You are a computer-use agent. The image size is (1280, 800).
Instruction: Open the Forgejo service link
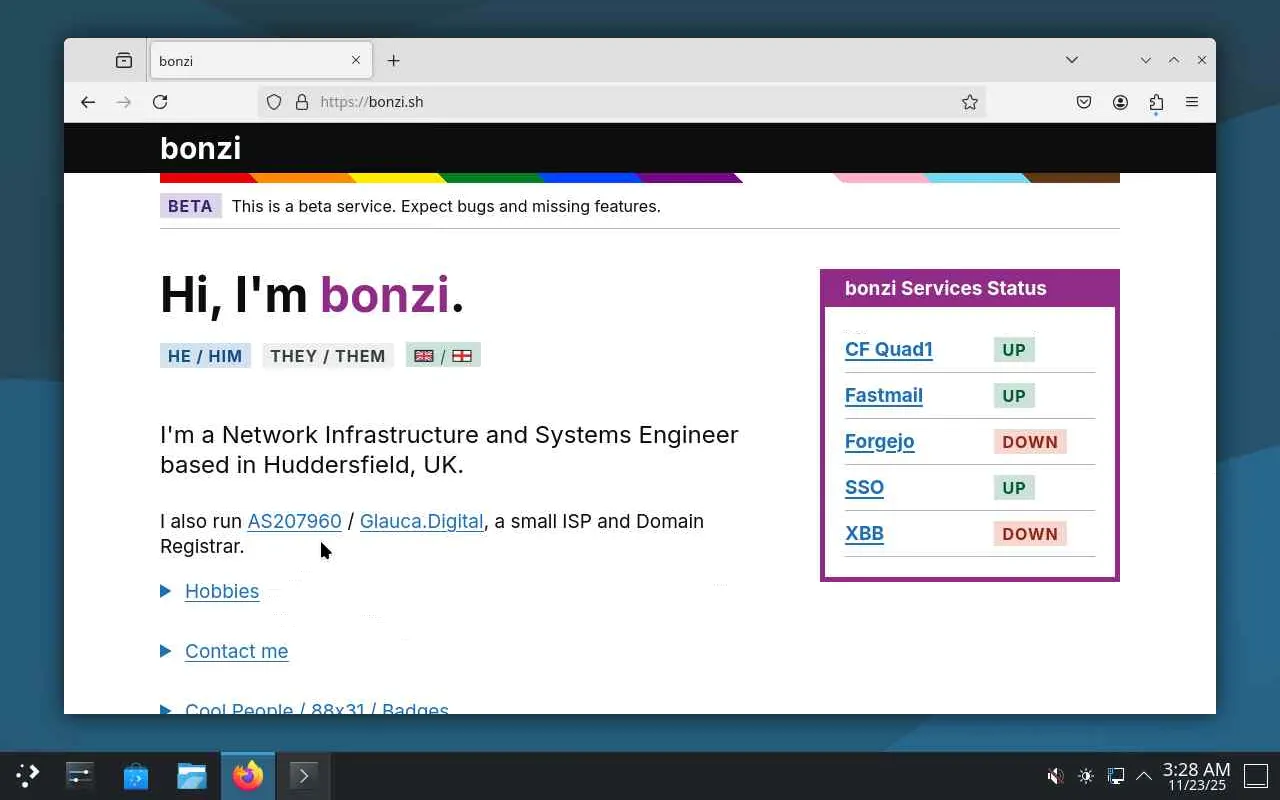[879, 441]
